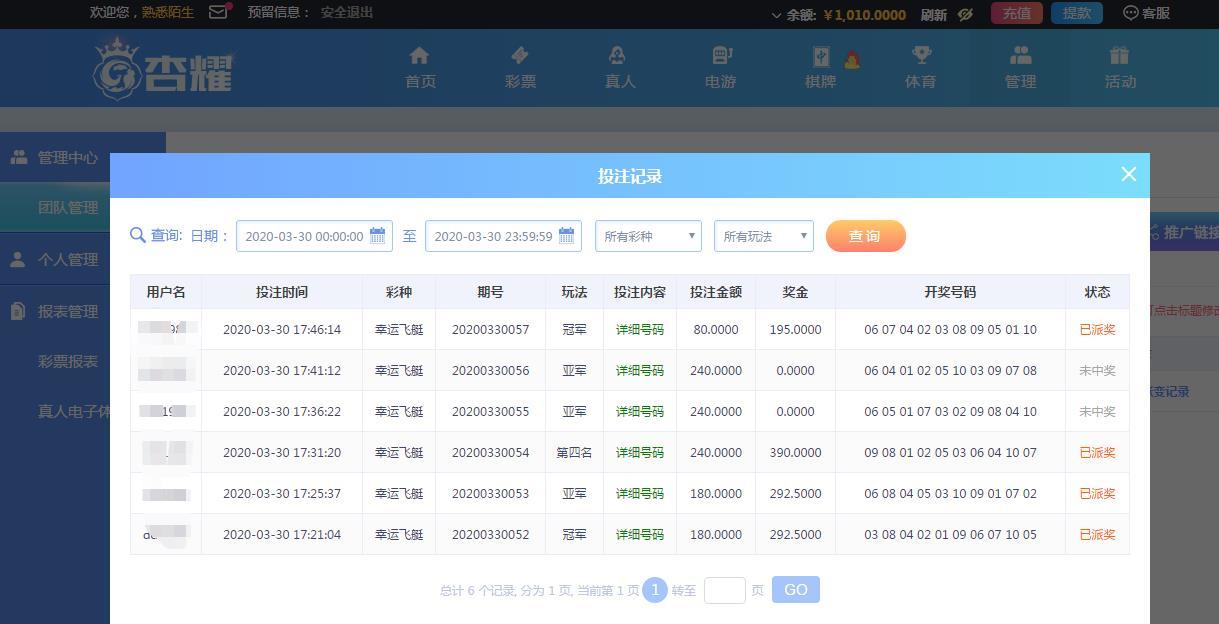The image size is (1219, 624).
Task: Open the mail envelope icon
Action: [218, 13]
